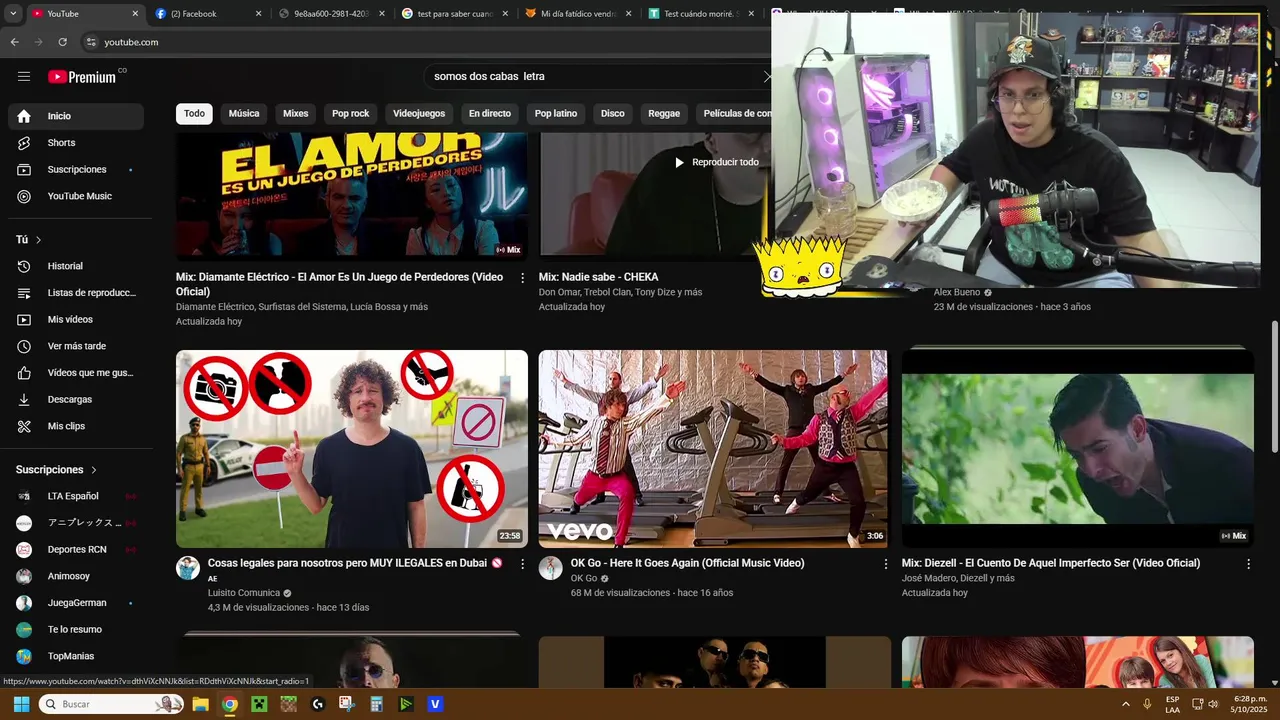
Task: Select the Pop latino filter chip
Action: point(556,113)
